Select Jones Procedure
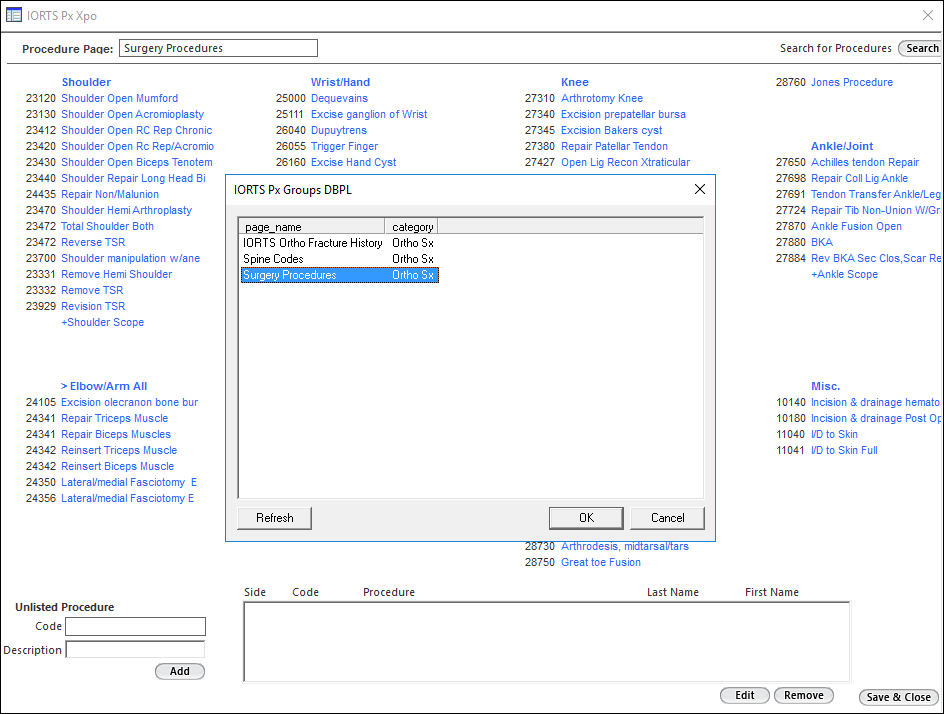The width and height of the screenshot is (944, 714). [851, 82]
